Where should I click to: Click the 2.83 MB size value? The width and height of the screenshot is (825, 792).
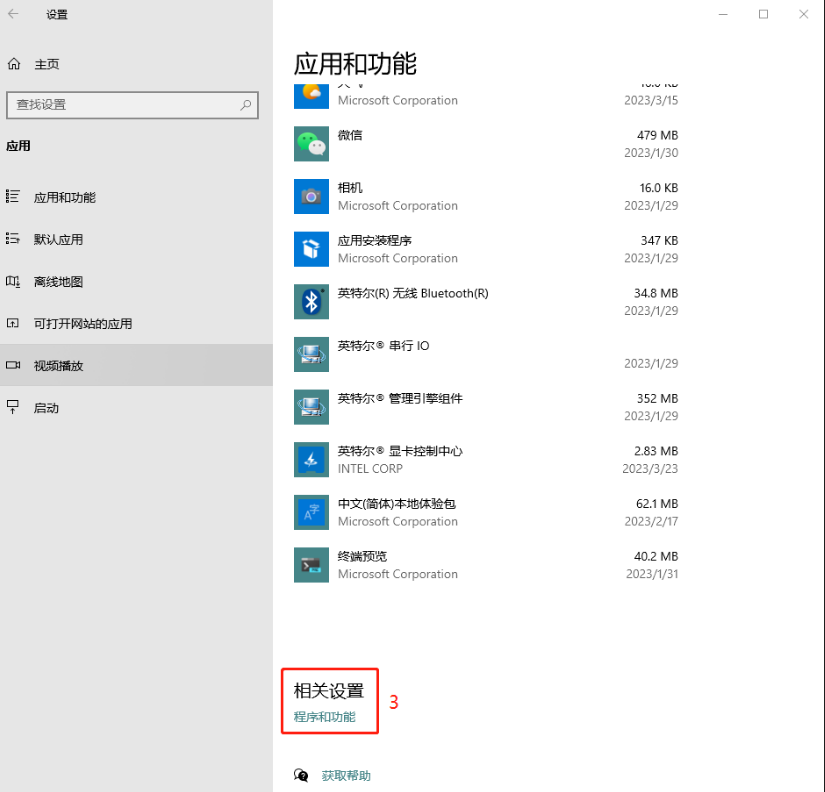[656, 451]
